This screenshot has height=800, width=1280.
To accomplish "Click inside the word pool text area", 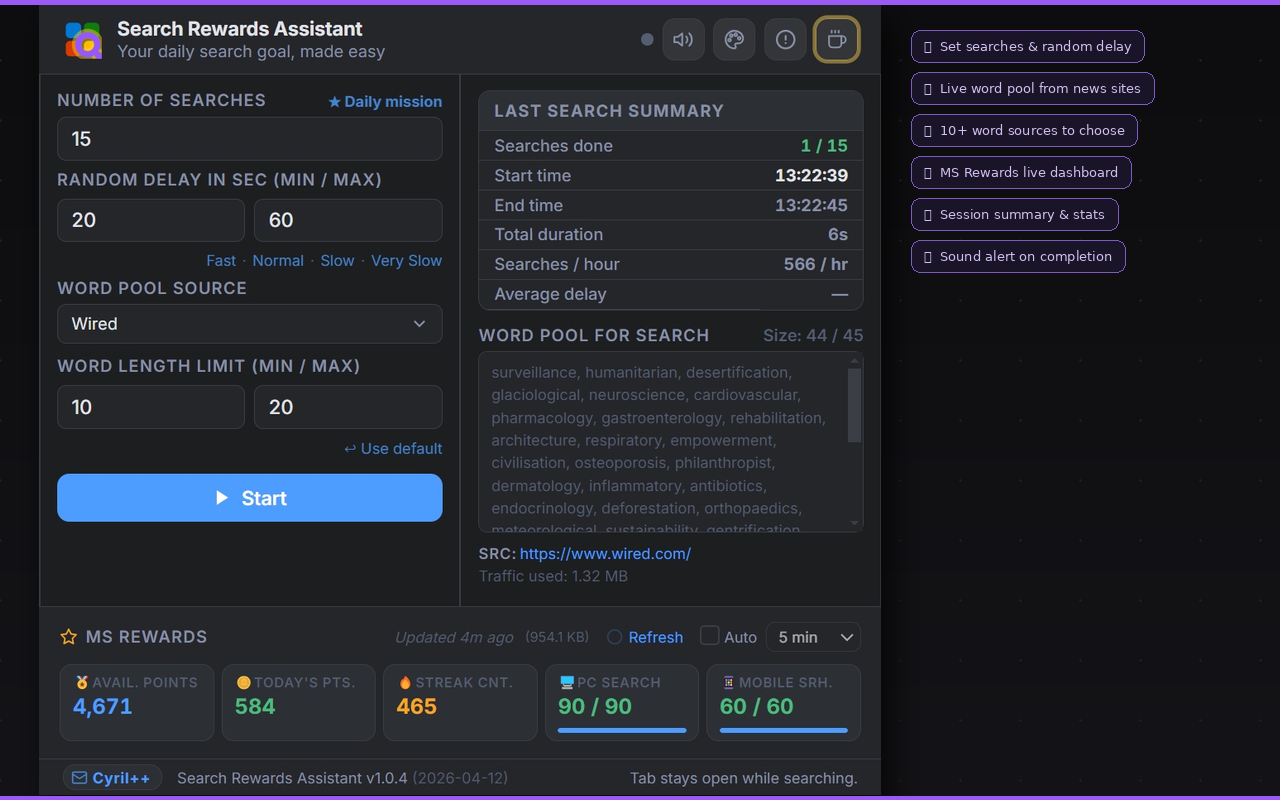I will pos(664,442).
